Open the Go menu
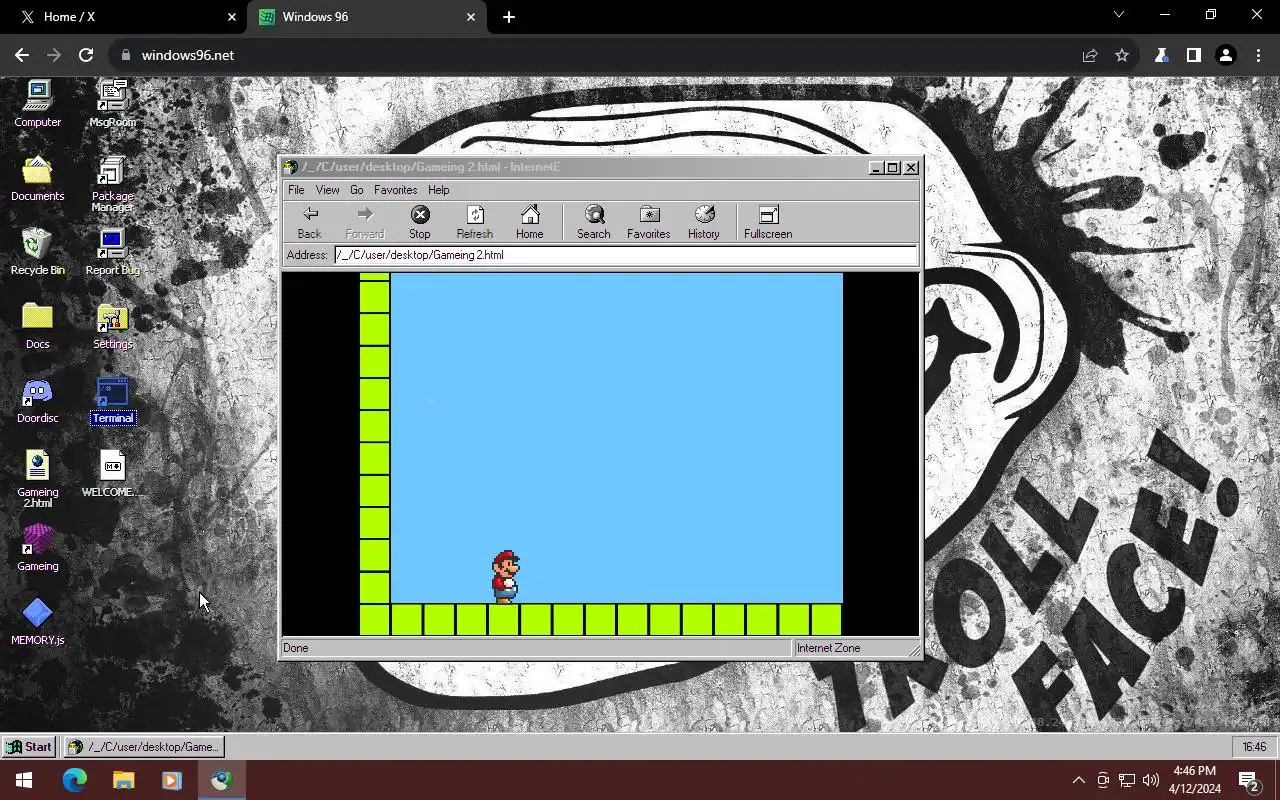This screenshot has width=1280, height=800. pyautogui.click(x=357, y=190)
